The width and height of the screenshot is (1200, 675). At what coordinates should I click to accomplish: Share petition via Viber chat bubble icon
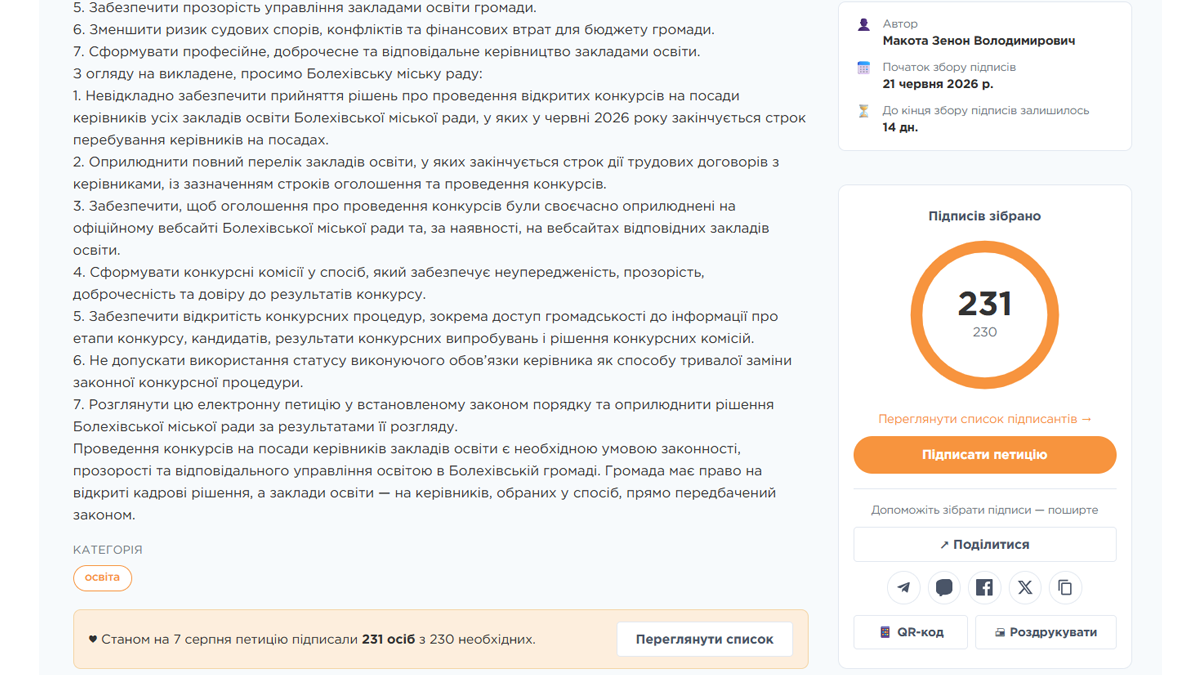944,587
